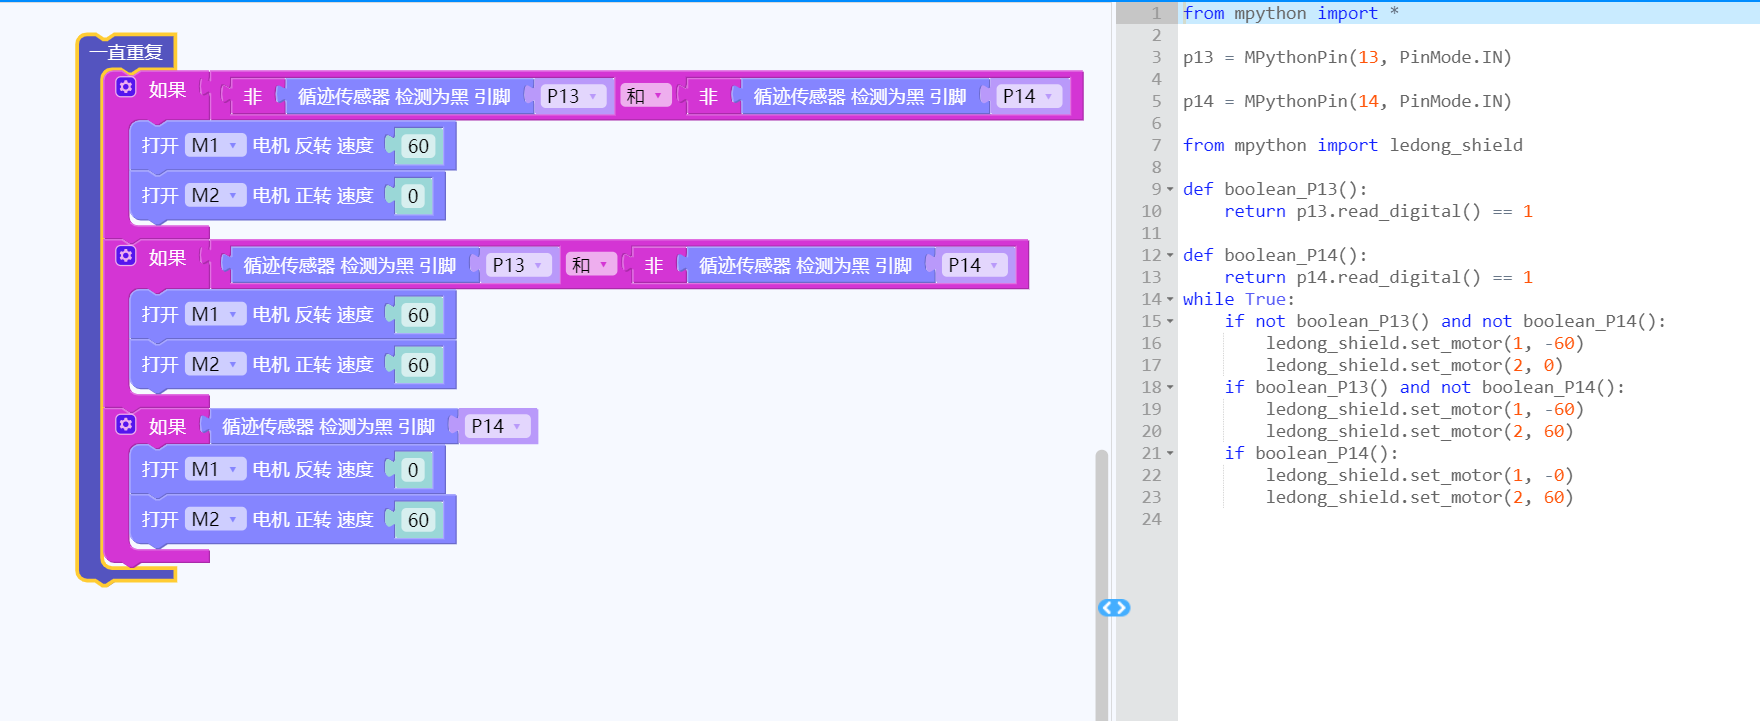Image resolution: width=1760 pixels, height=721 pixels.
Task: Collapse code fold arrow at line 9
Action: point(1170,189)
